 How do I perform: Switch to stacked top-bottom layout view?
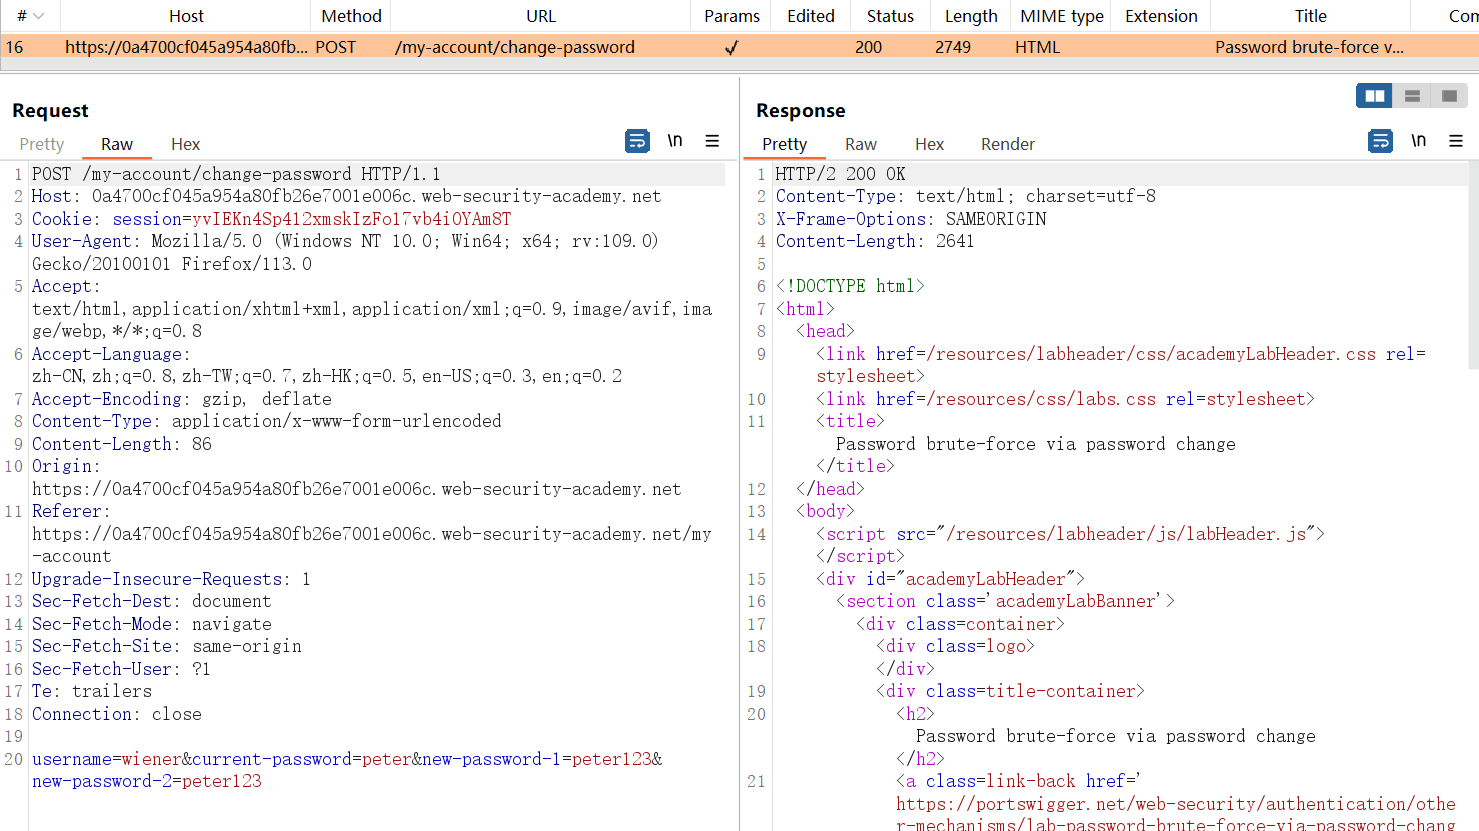click(1412, 96)
